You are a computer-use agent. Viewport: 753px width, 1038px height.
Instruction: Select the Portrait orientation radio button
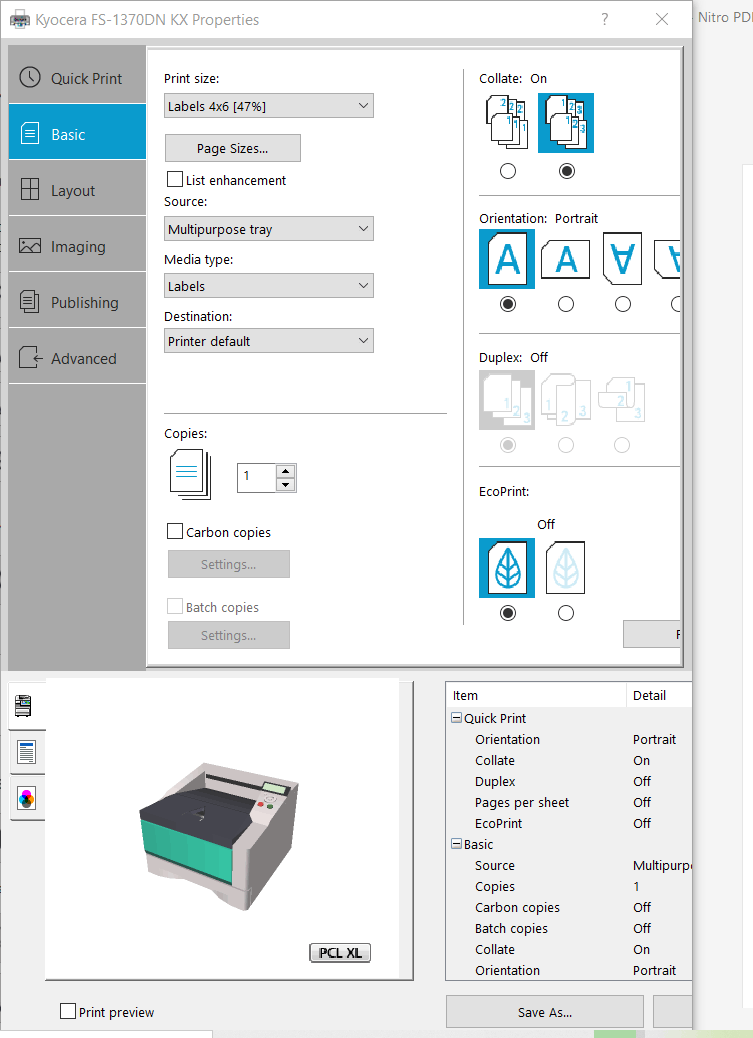[x=508, y=305]
